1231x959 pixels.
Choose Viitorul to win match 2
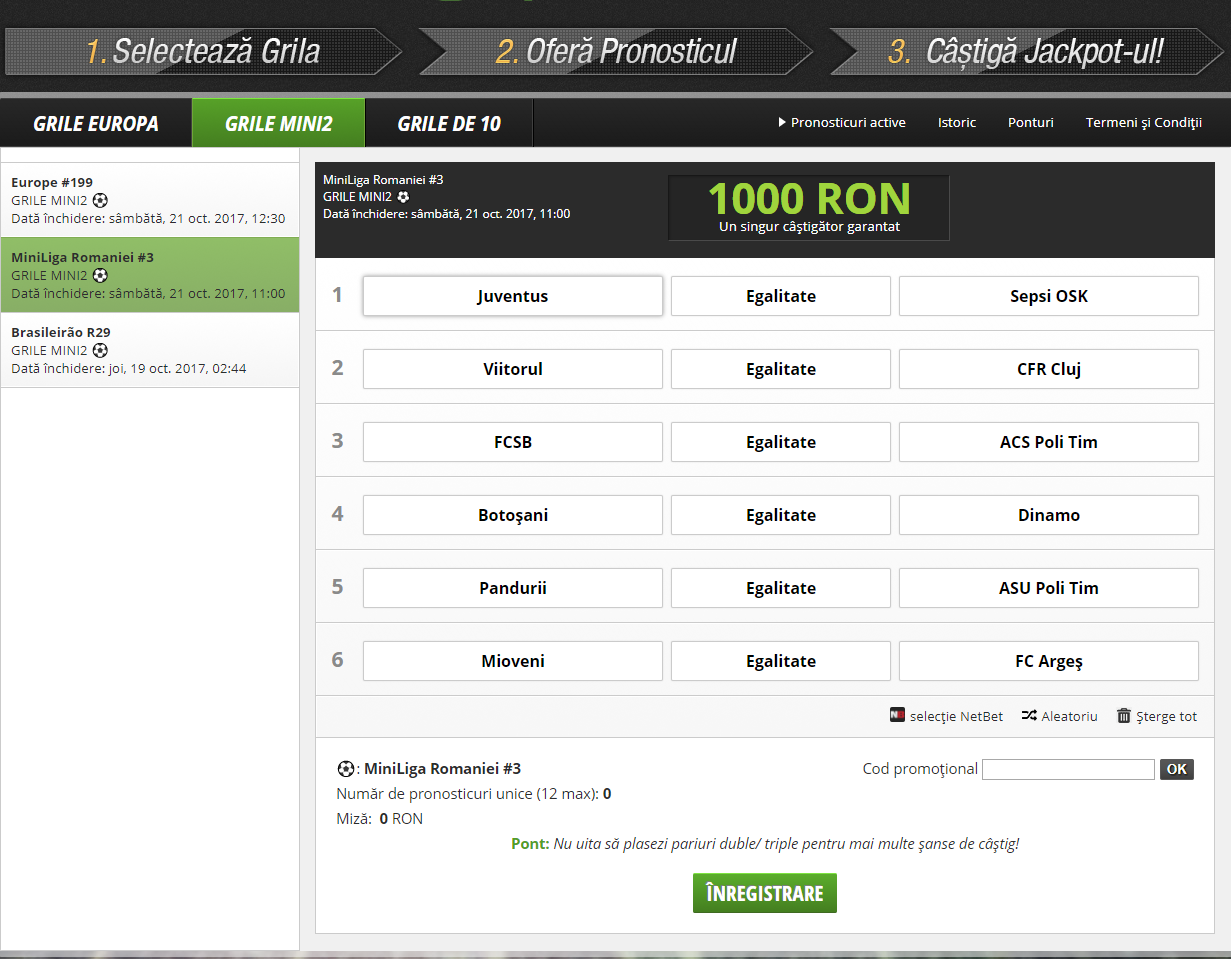coord(513,369)
